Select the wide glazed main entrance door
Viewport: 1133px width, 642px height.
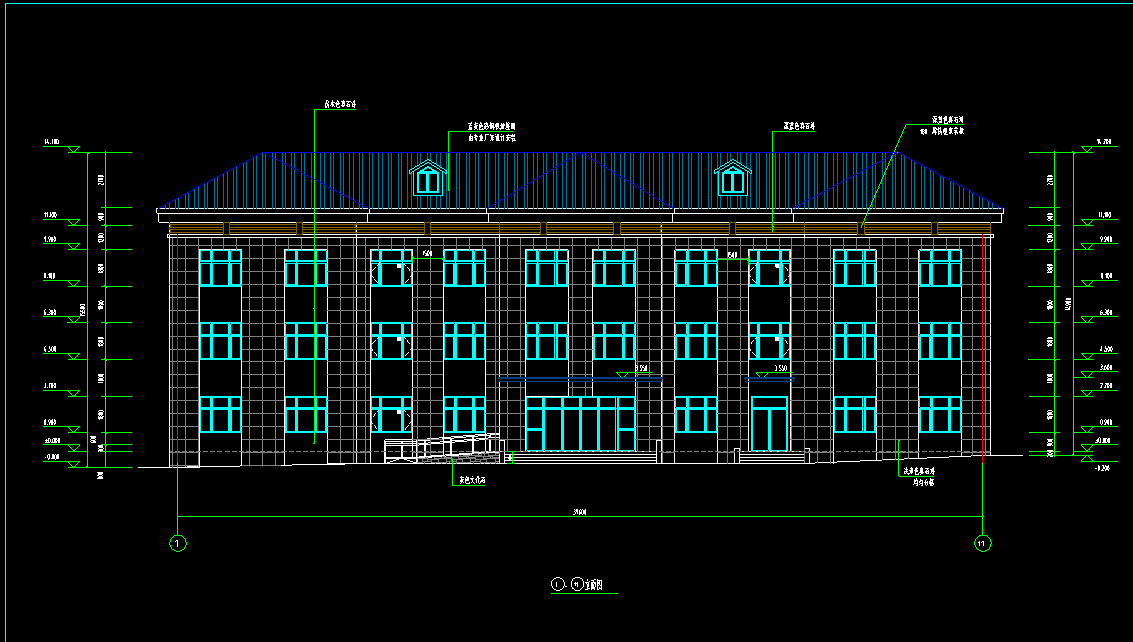[x=580, y=424]
